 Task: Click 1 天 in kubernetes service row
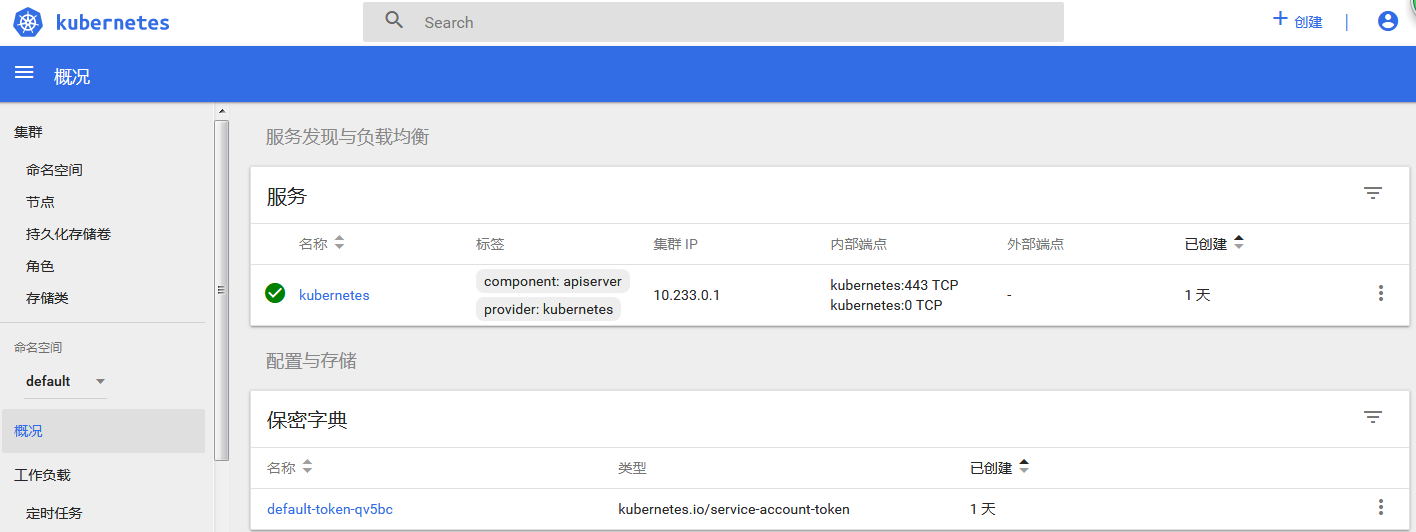(1197, 295)
